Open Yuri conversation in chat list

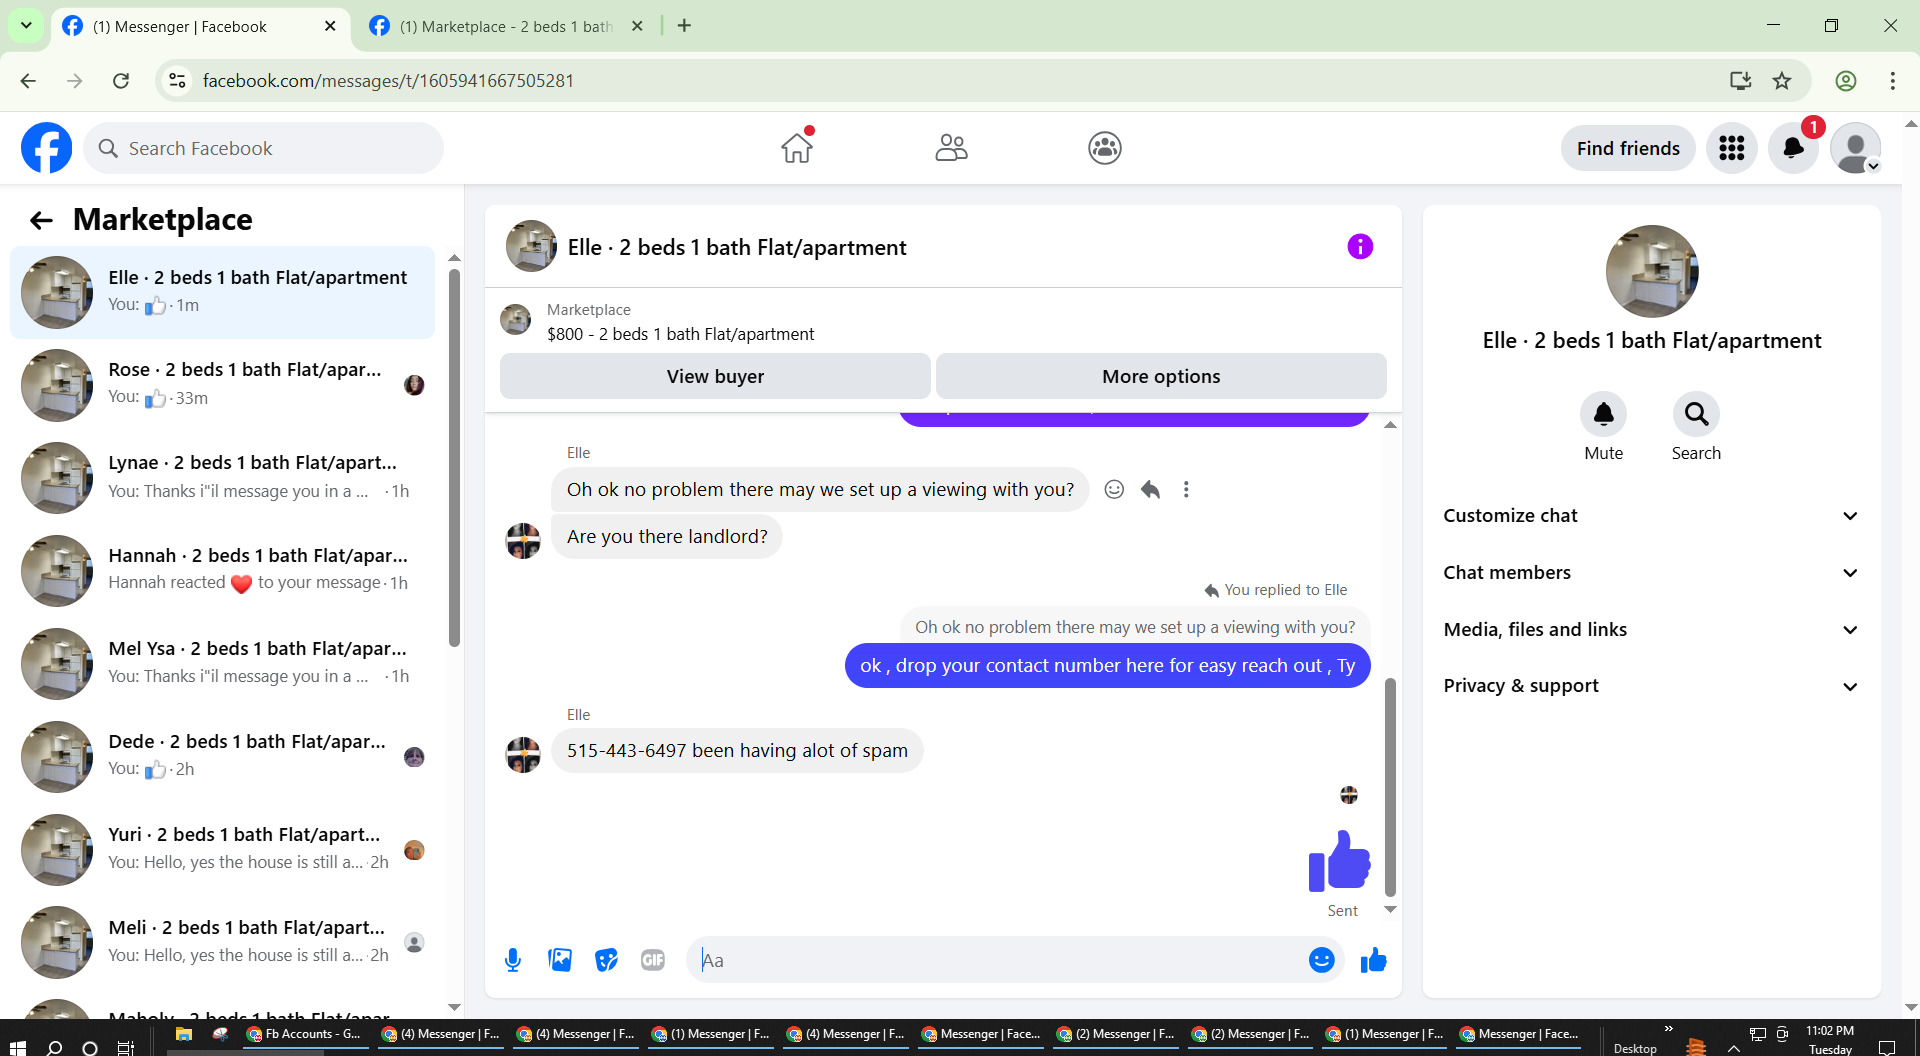[x=222, y=850]
